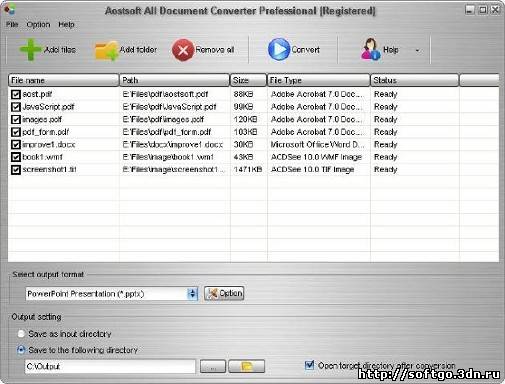Click the 120KB size cell
The width and height of the screenshot is (505, 384).
(245, 119)
